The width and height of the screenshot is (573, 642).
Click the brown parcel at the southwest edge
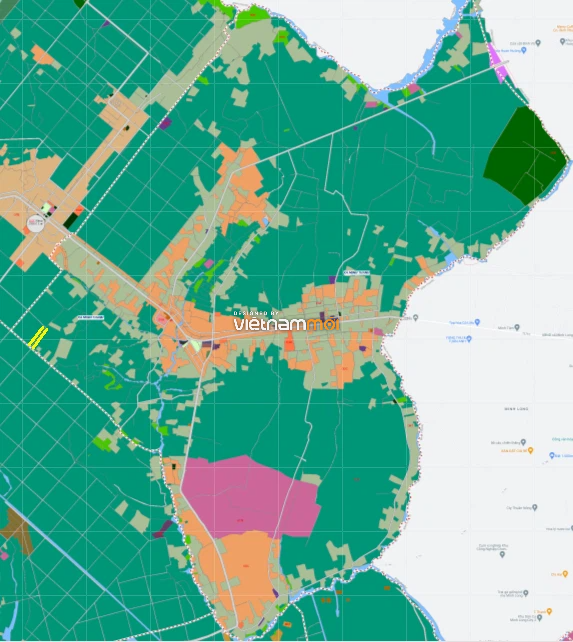click(16, 531)
